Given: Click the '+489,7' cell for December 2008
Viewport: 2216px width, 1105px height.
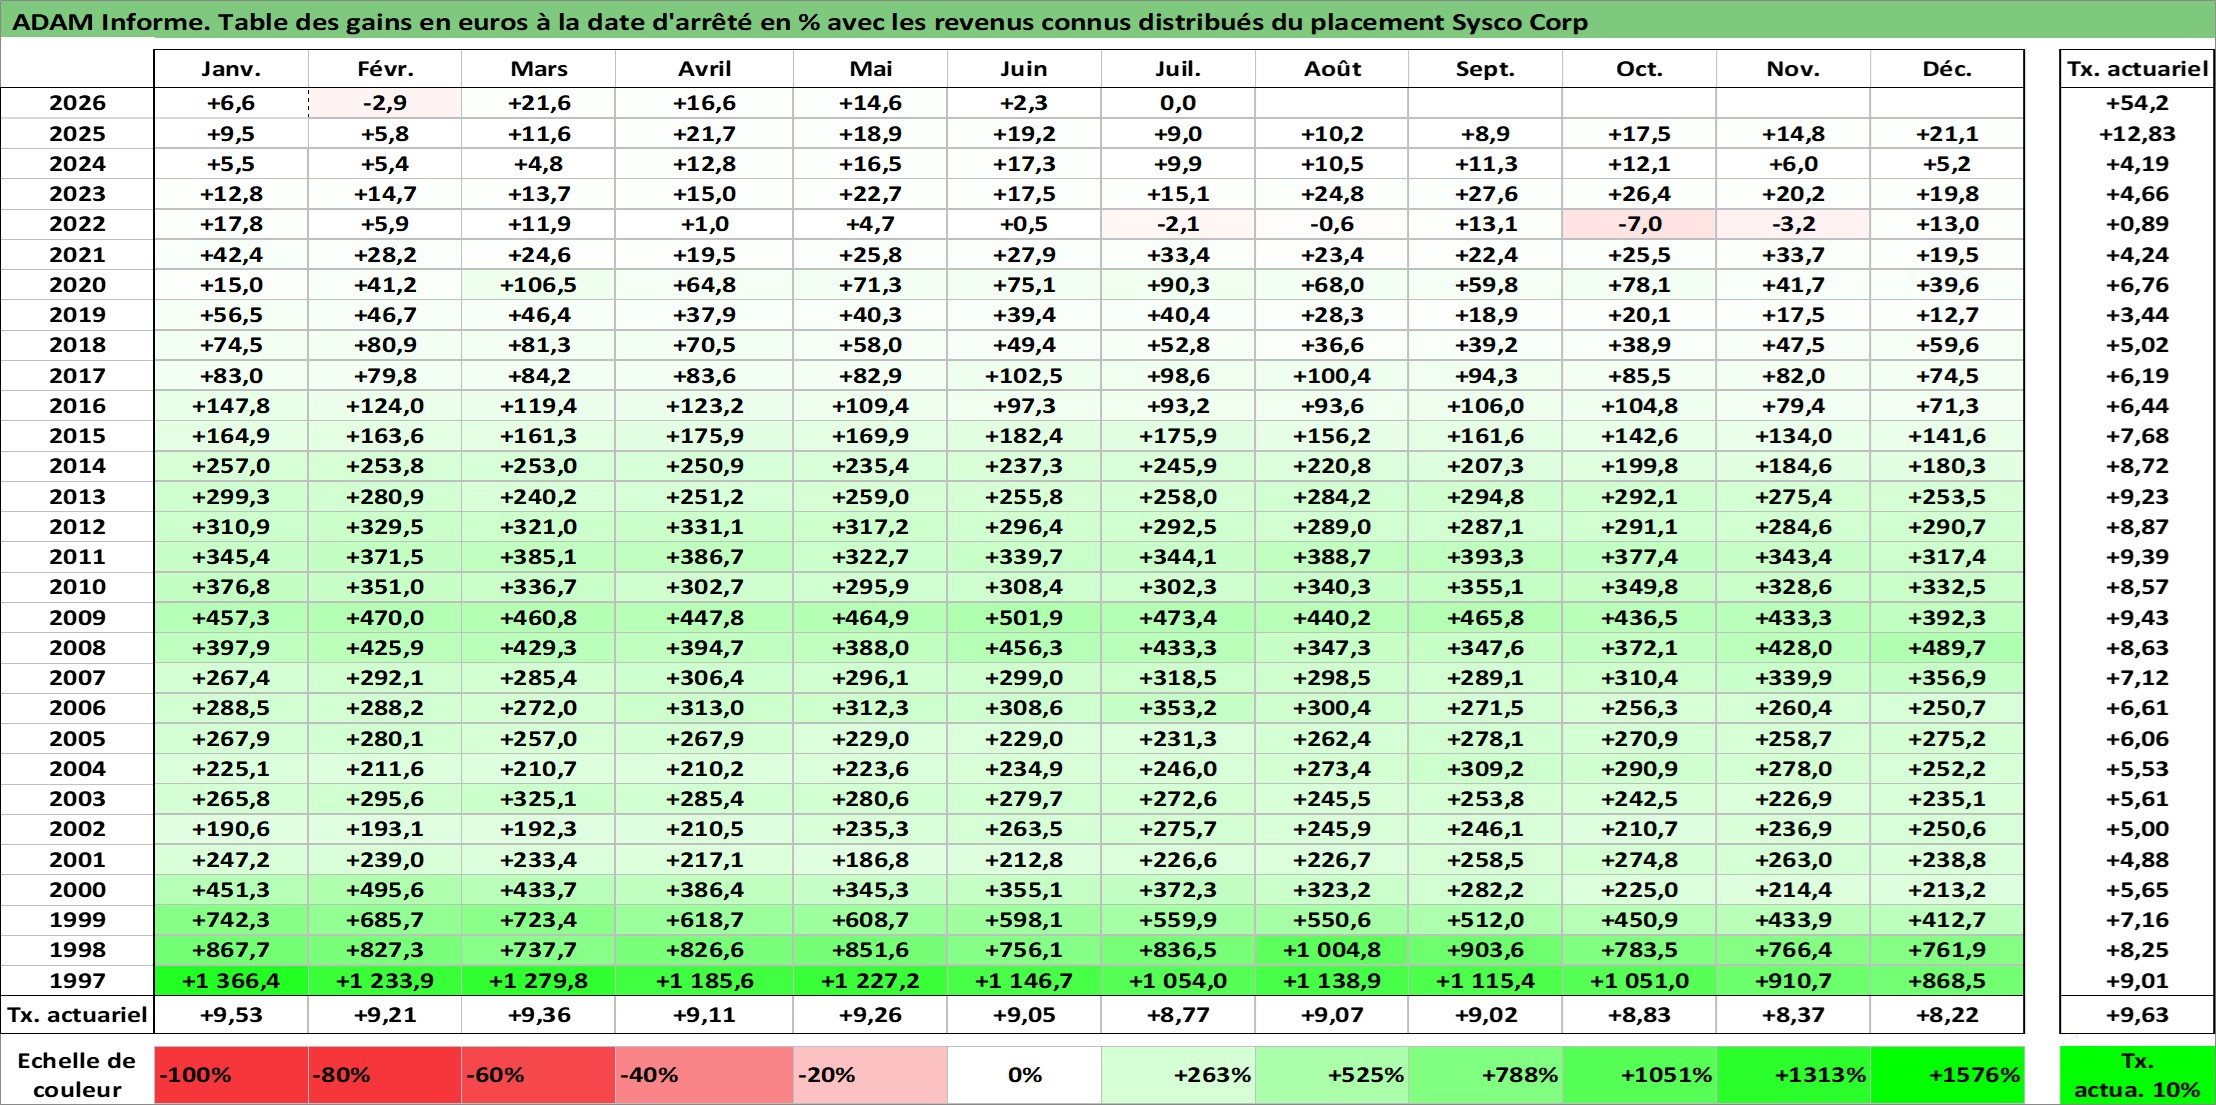Looking at the screenshot, I should (x=1948, y=648).
